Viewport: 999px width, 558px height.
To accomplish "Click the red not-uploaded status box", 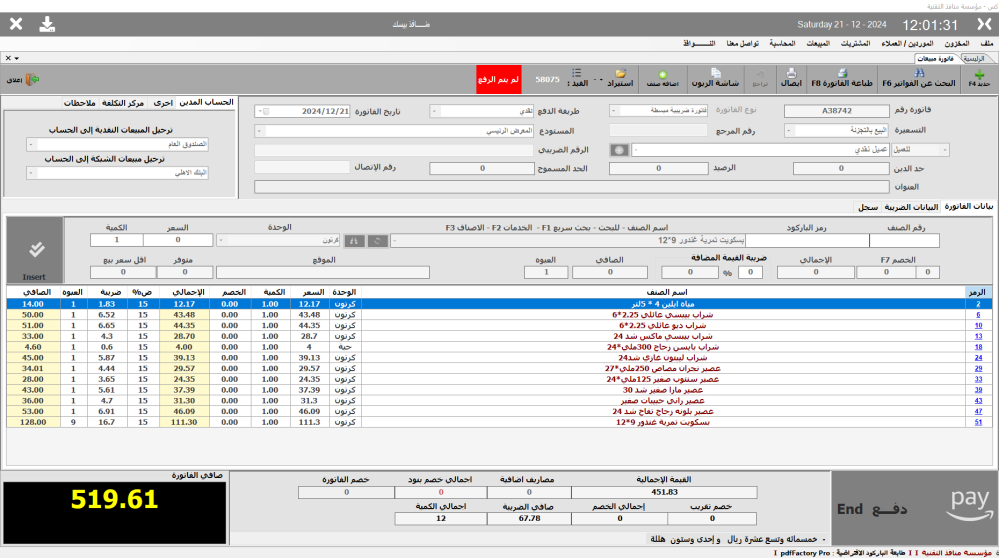I will point(500,78).
